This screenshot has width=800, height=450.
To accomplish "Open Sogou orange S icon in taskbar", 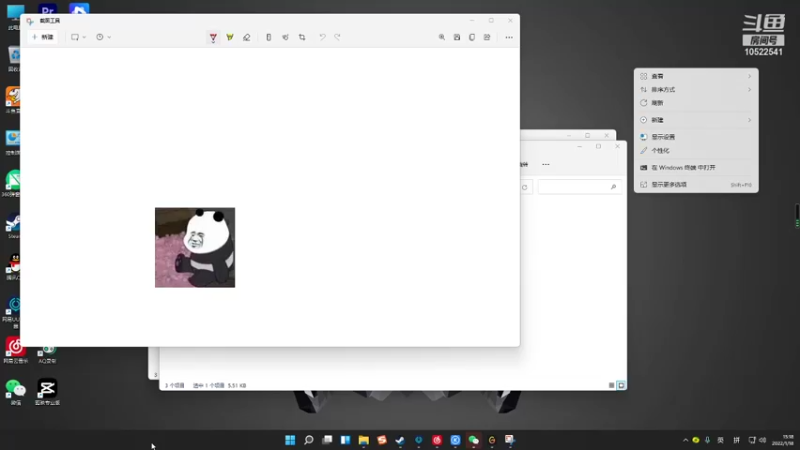I will coord(382,440).
